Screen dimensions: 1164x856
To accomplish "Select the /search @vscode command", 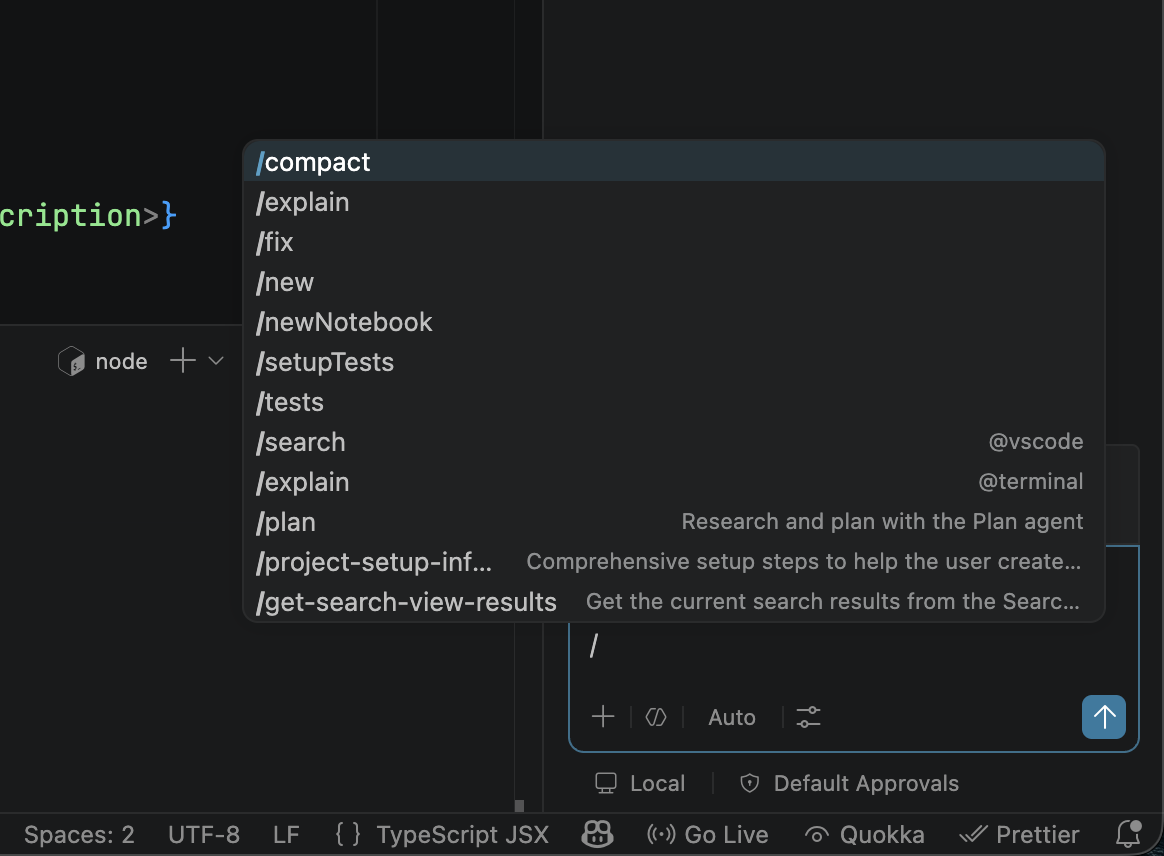I will click(674, 442).
